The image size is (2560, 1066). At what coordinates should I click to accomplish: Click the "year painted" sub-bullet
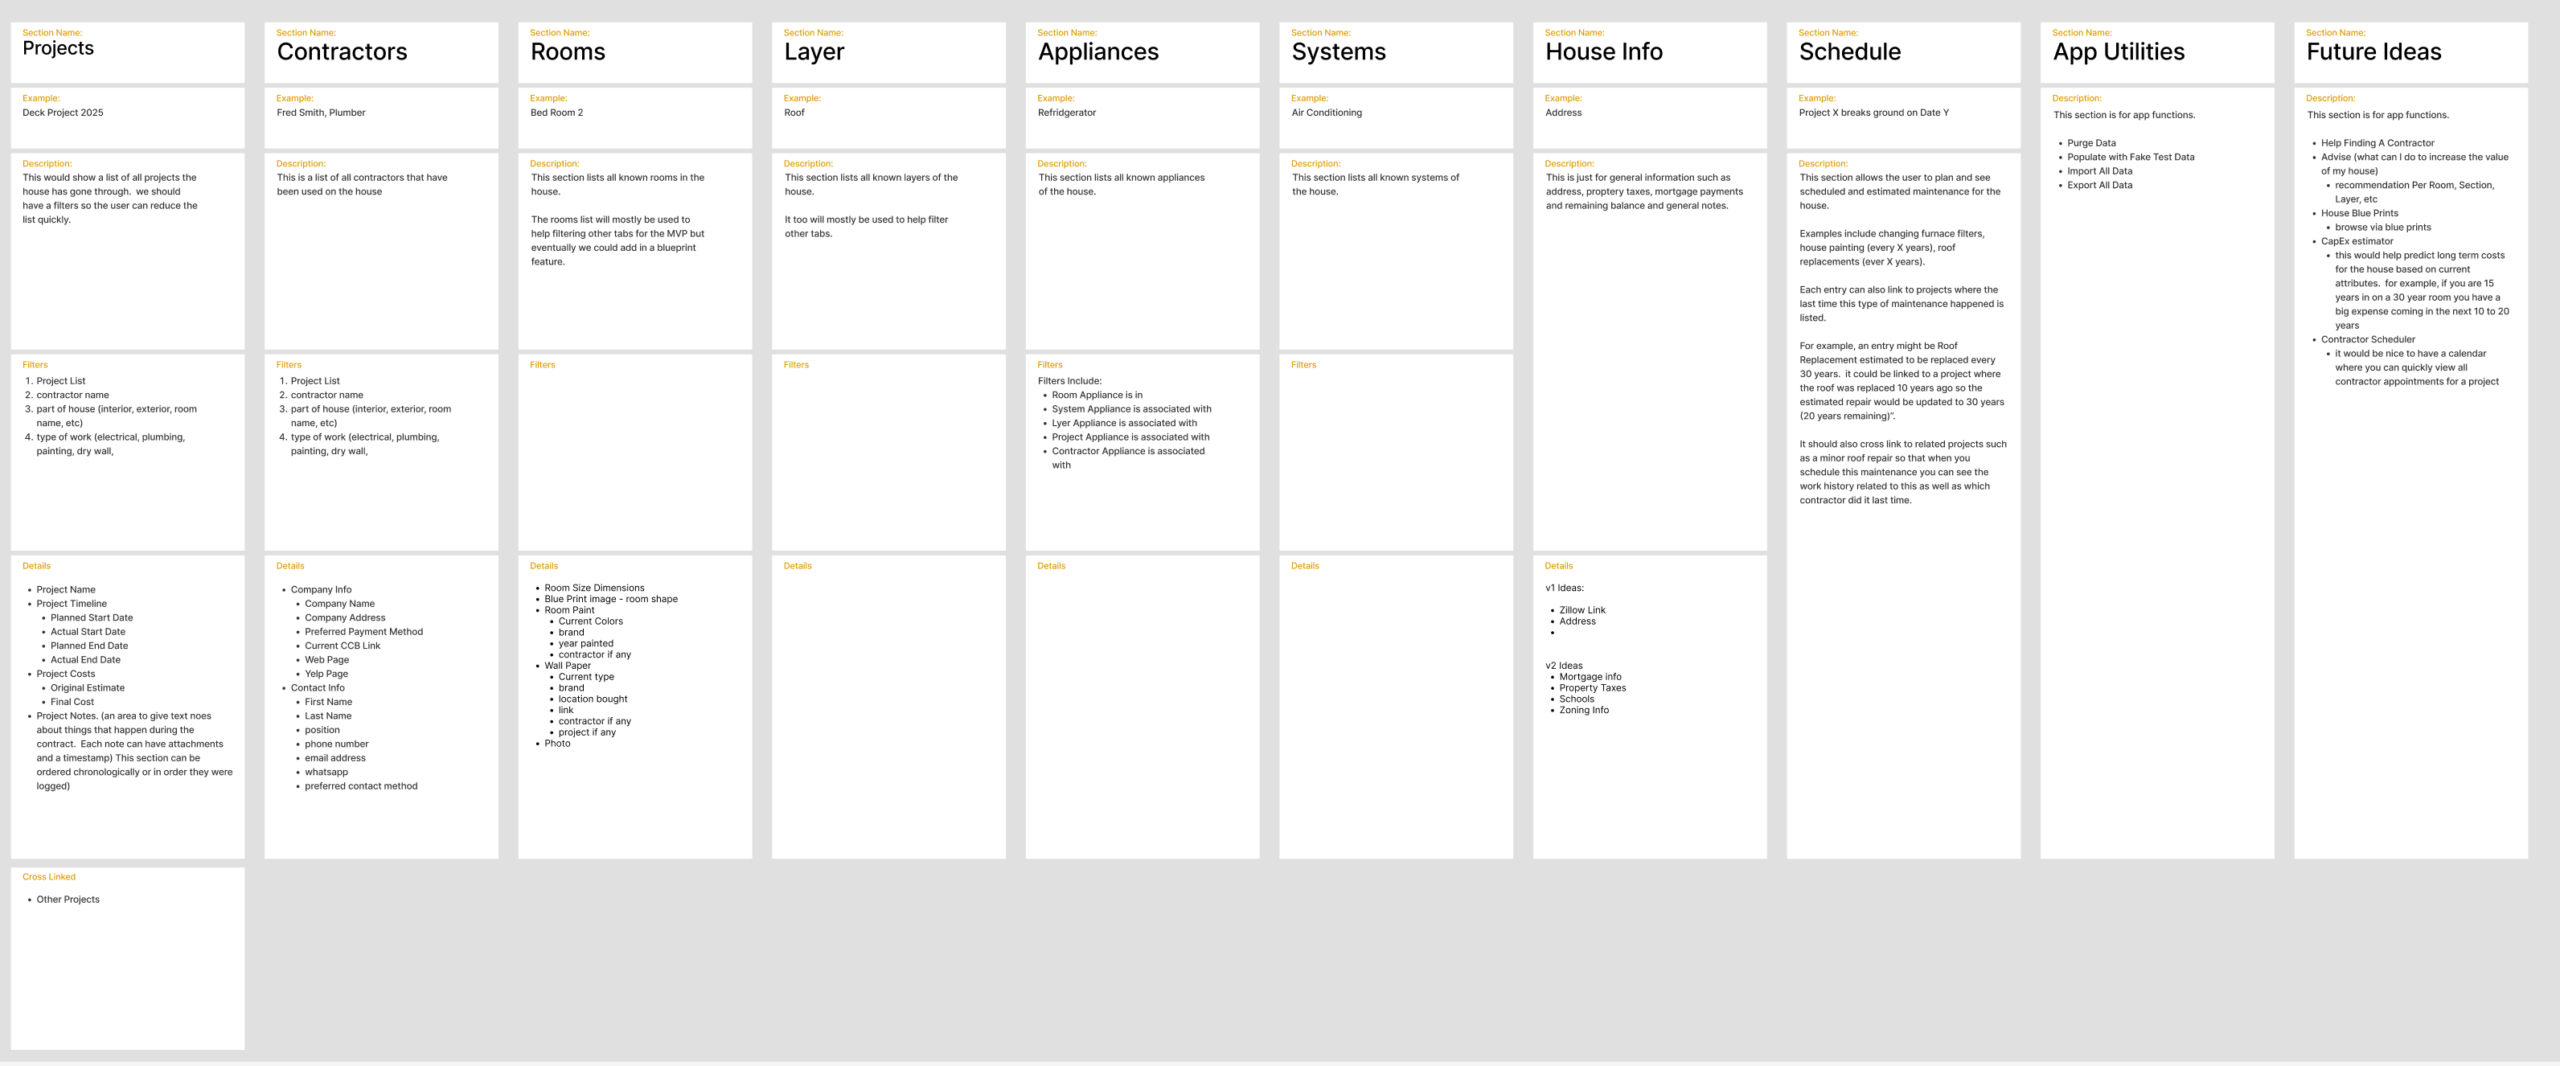586,644
